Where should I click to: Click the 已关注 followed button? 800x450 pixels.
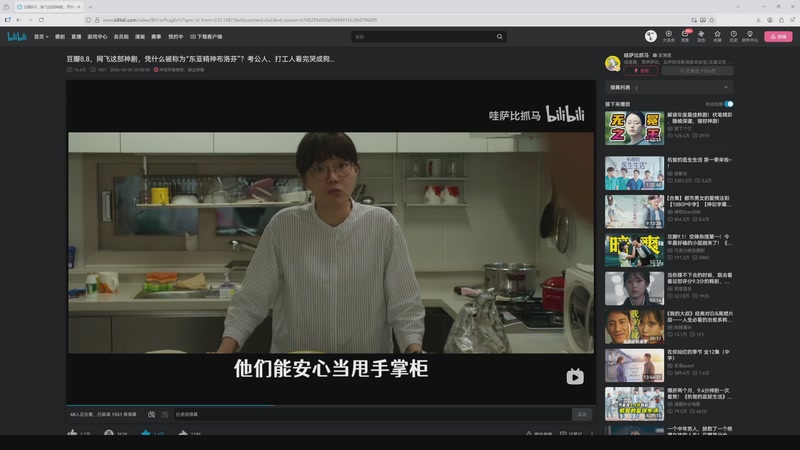point(697,71)
